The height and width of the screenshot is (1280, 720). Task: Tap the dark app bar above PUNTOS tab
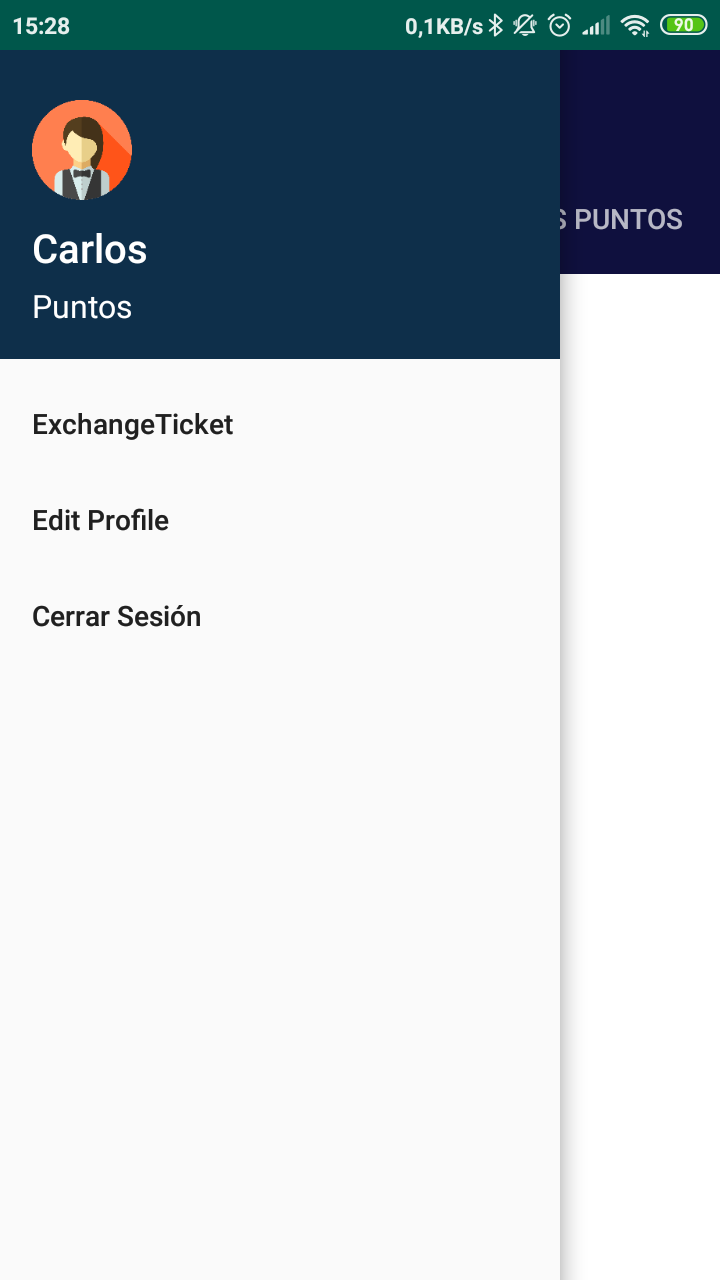[x=640, y=110]
